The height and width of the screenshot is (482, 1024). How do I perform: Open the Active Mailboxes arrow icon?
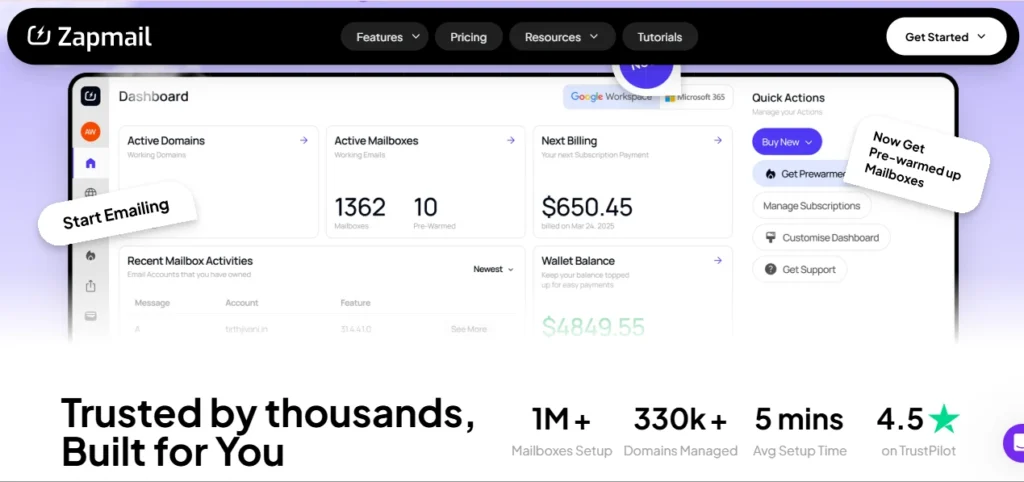(511, 140)
